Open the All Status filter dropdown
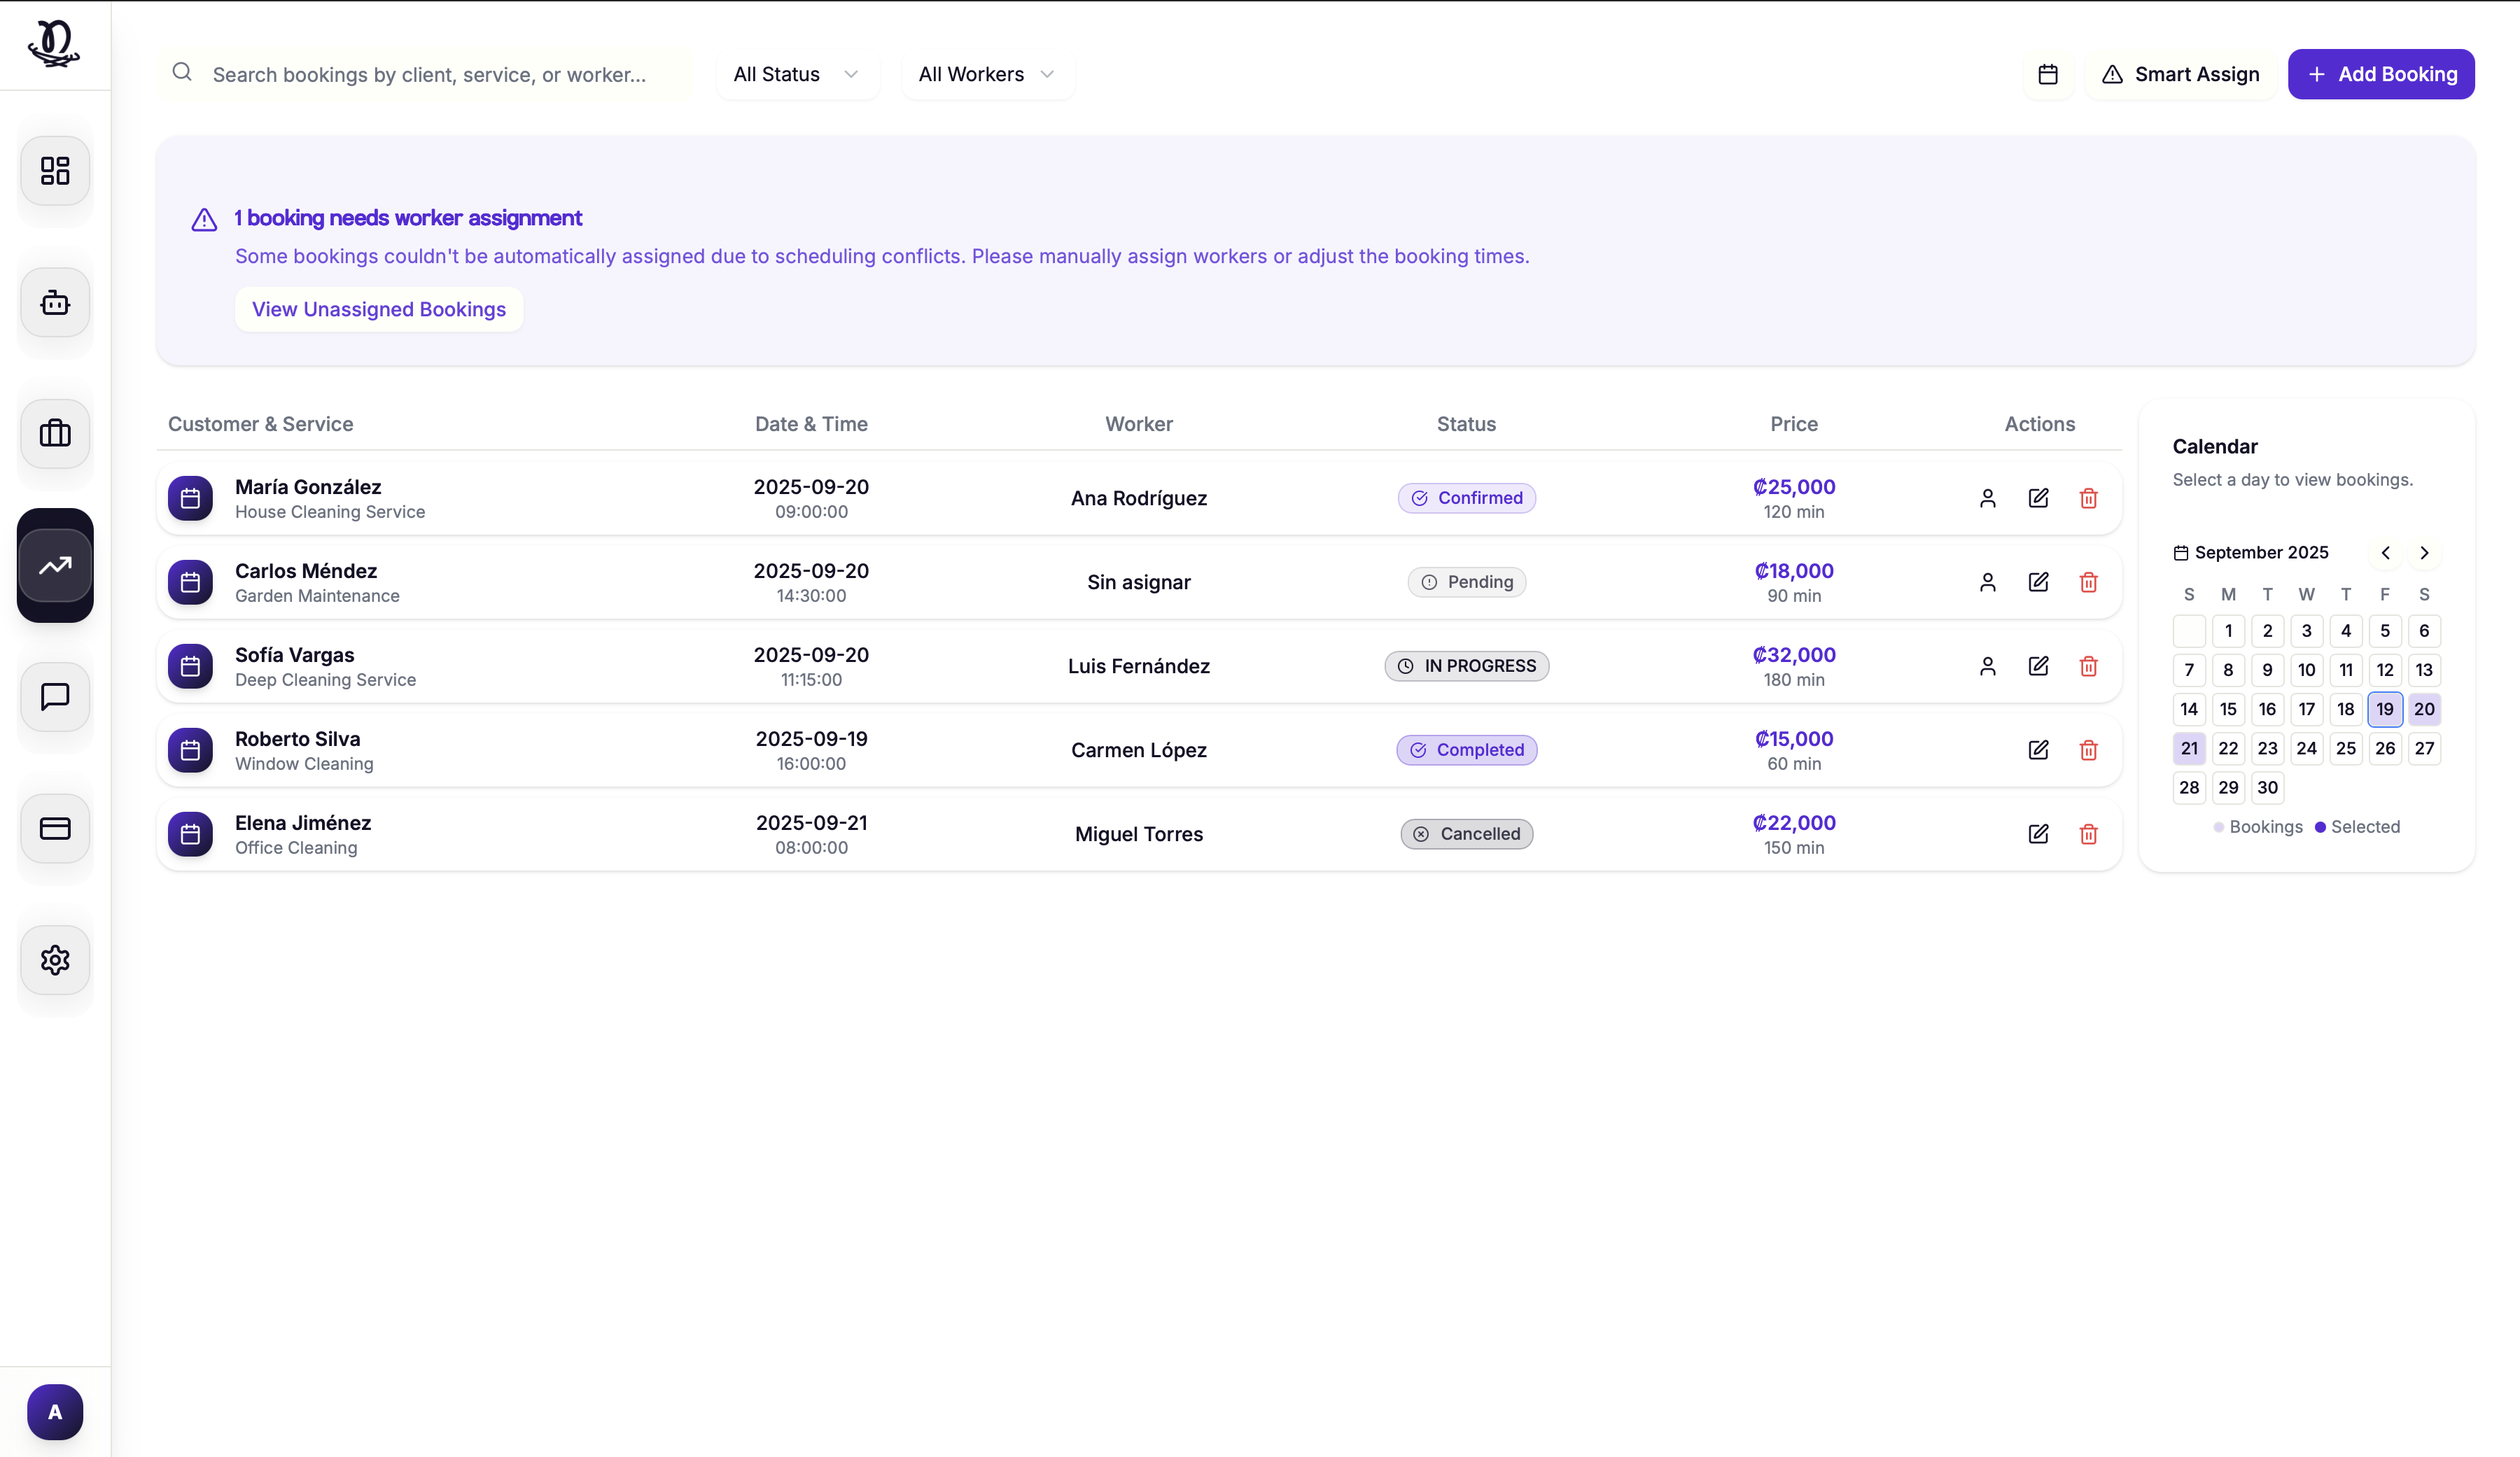2520x1457 pixels. tap(796, 73)
